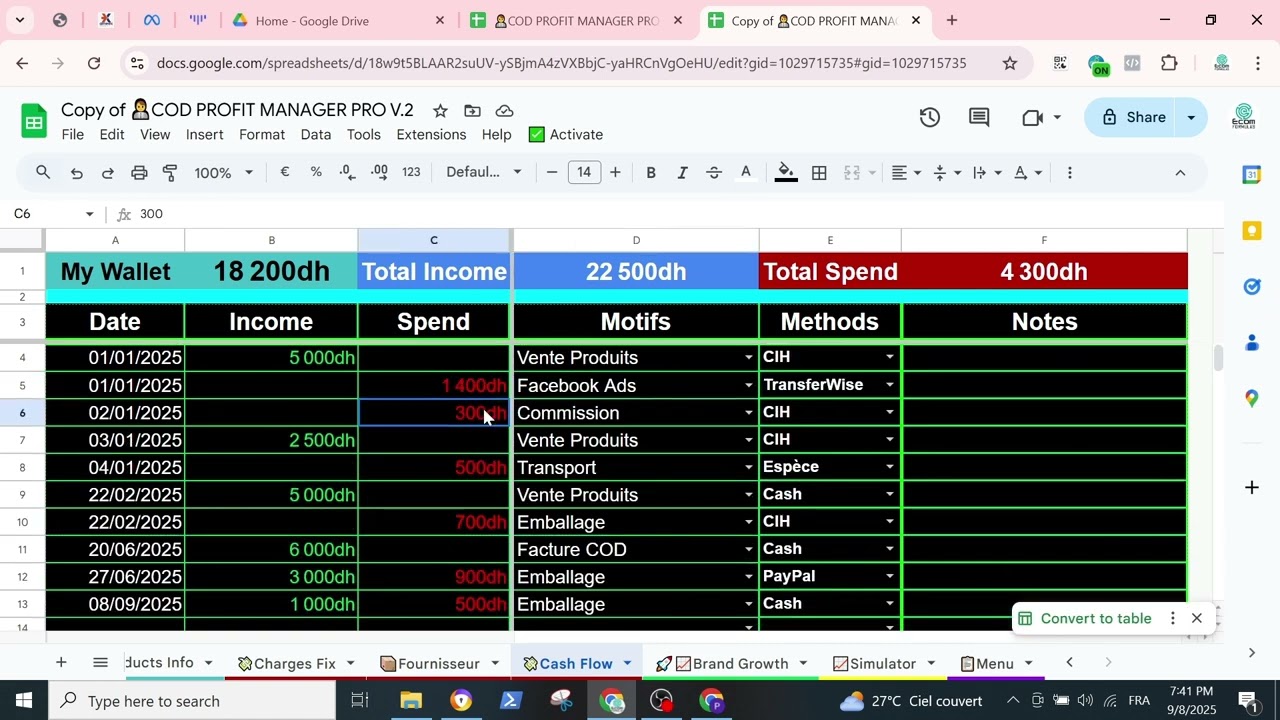Screen dimensions: 1280x720
Task: Open Google Maps in the side panel
Action: (1251, 398)
